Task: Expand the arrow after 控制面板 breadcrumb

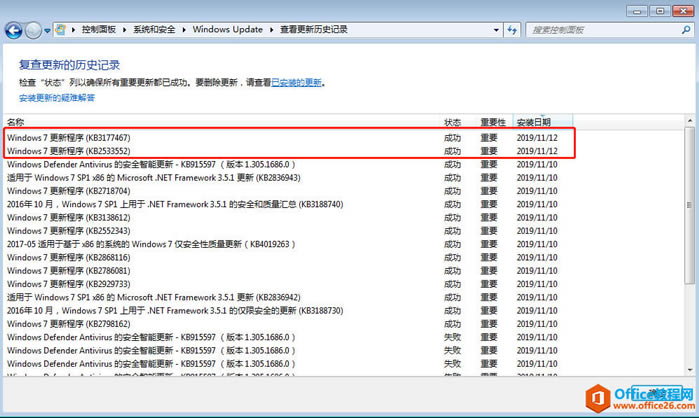Action: click(x=124, y=30)
